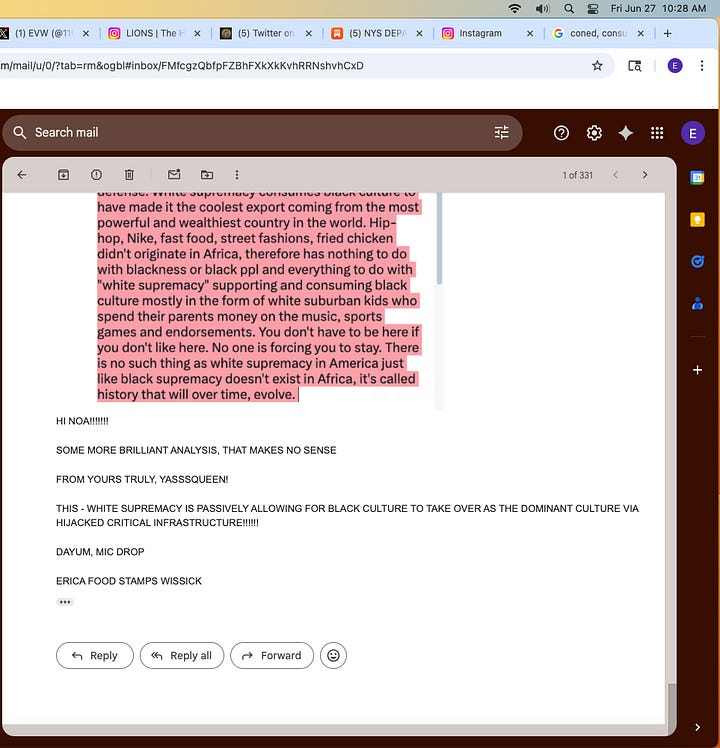720x748 pixels.
Task: Click the date and time in menu bar
Action: [658, 9]
